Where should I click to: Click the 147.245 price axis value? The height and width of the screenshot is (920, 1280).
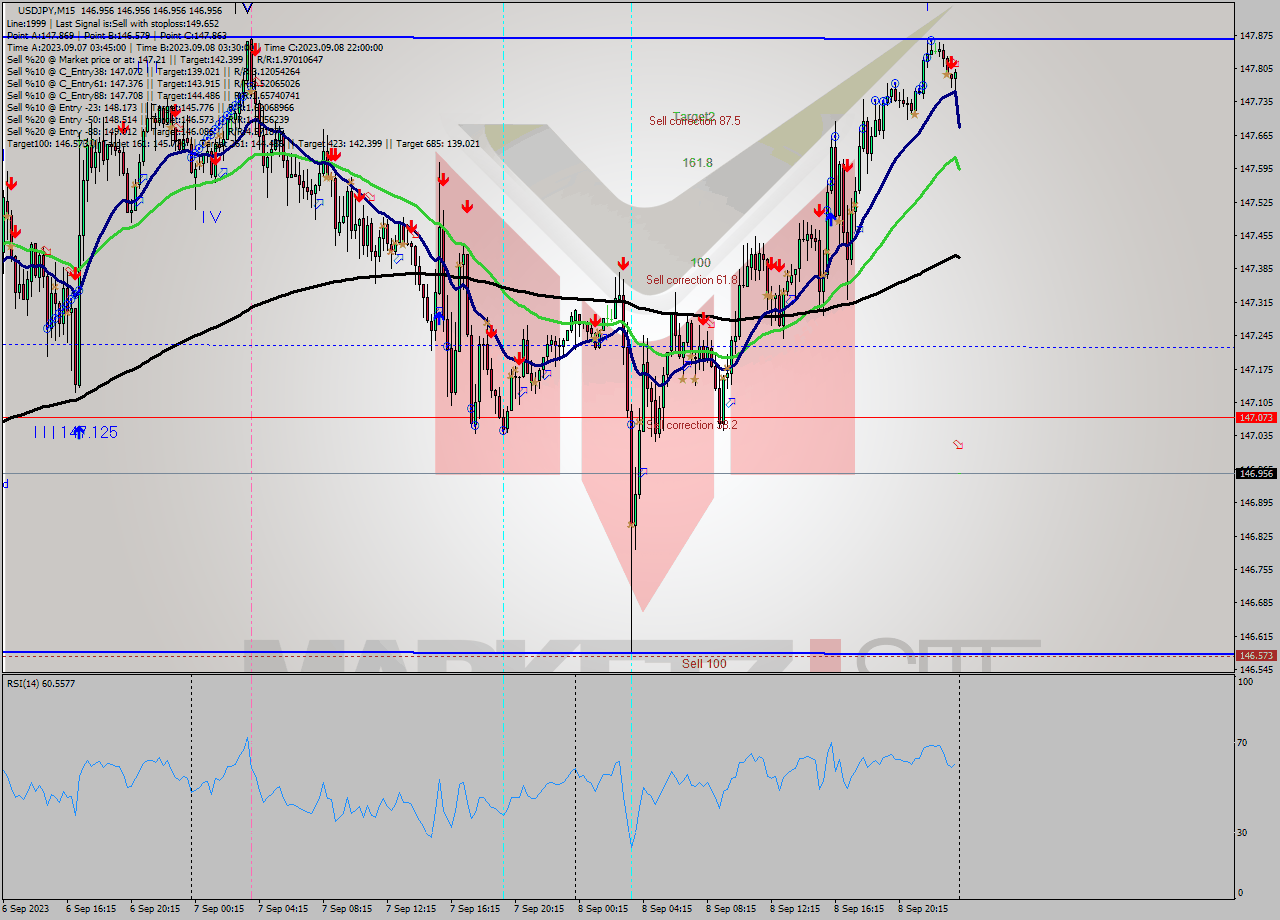pos(1256,336)
